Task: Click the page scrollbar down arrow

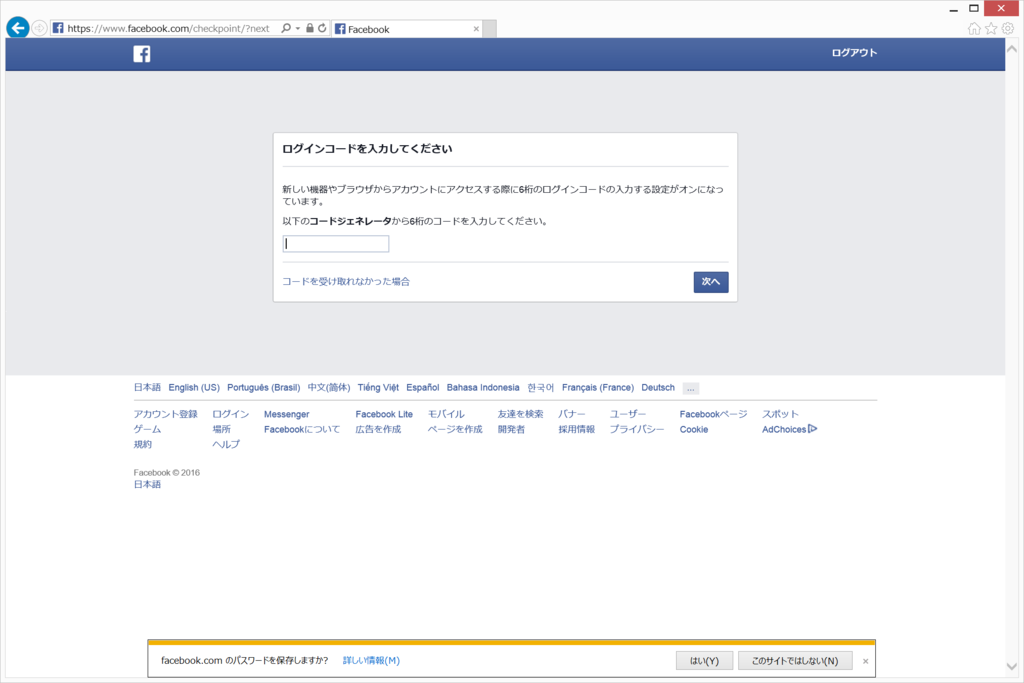Action: (x=1012, y=667)
